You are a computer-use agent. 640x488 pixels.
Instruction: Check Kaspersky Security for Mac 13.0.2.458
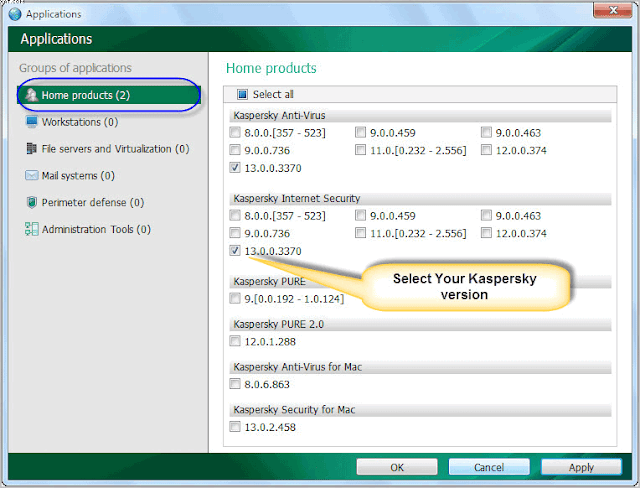coord(235,427)
